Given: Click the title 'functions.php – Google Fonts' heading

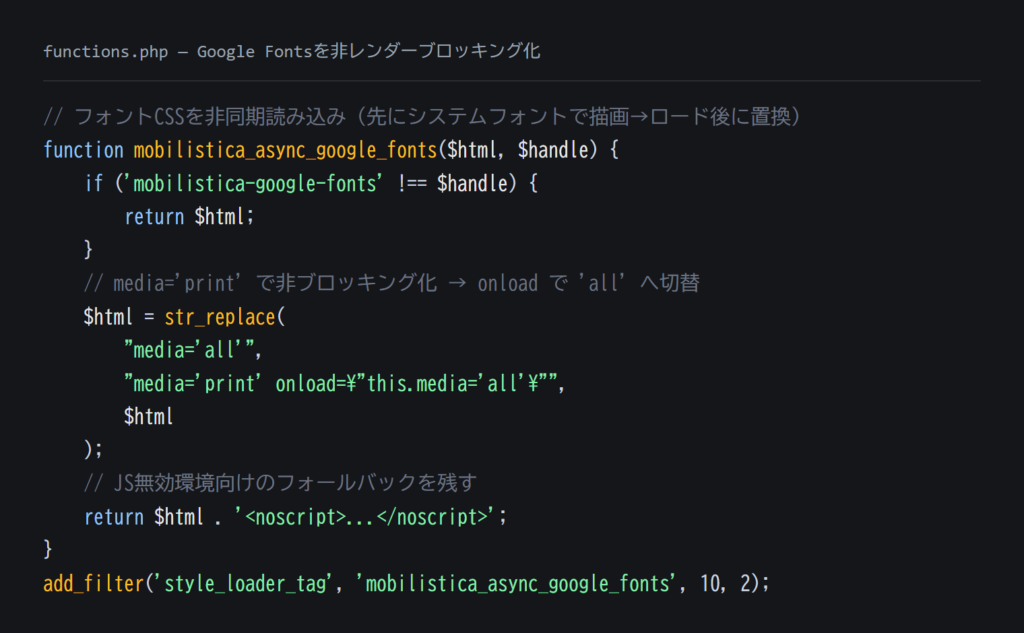Looking at the screenshot, I should [292, 51].
